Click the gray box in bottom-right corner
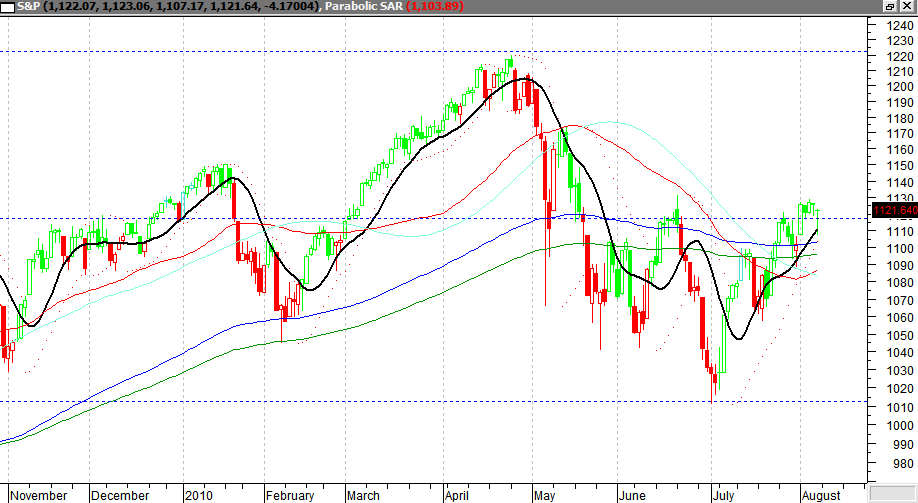 pyautogui.click(x=893, y=494)
